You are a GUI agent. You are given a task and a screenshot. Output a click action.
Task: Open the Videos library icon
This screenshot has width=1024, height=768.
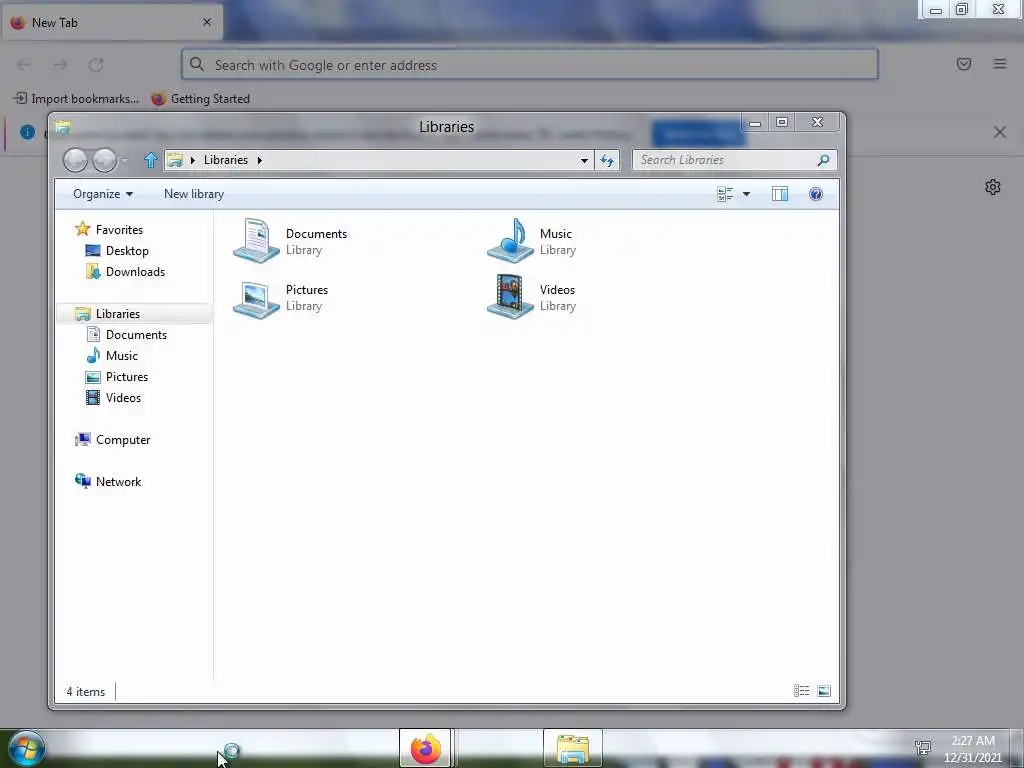point(510,297)
